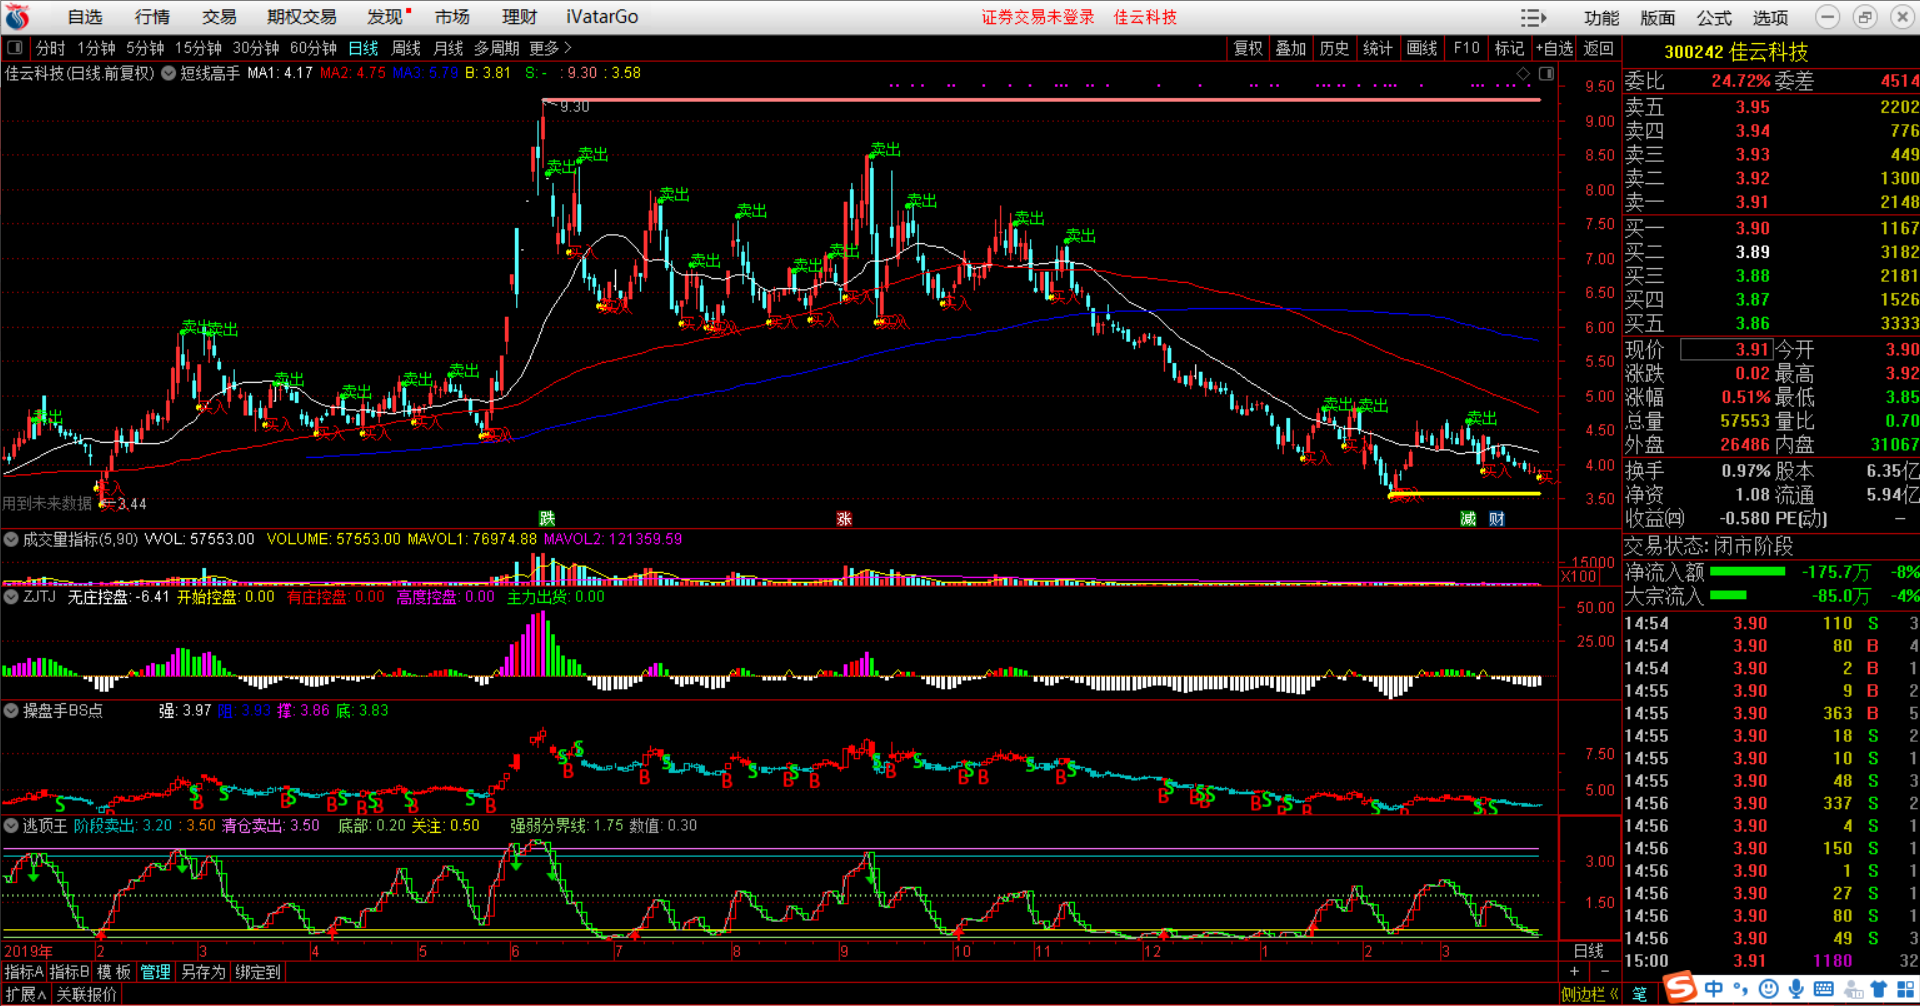Expand the 成交量指标 indicator dropdown
This screenshot has width=1920, height=1006.
11,539
